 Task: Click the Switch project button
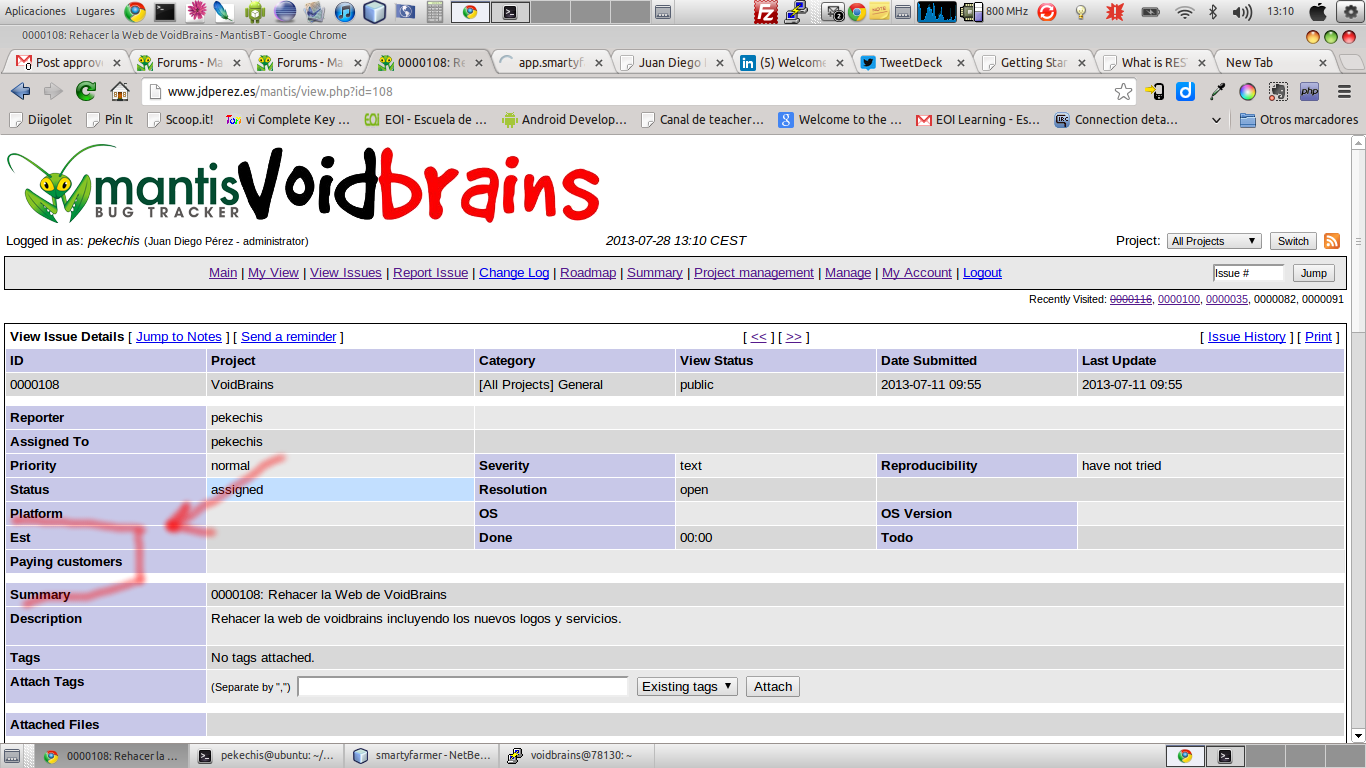pos(1293,241)
